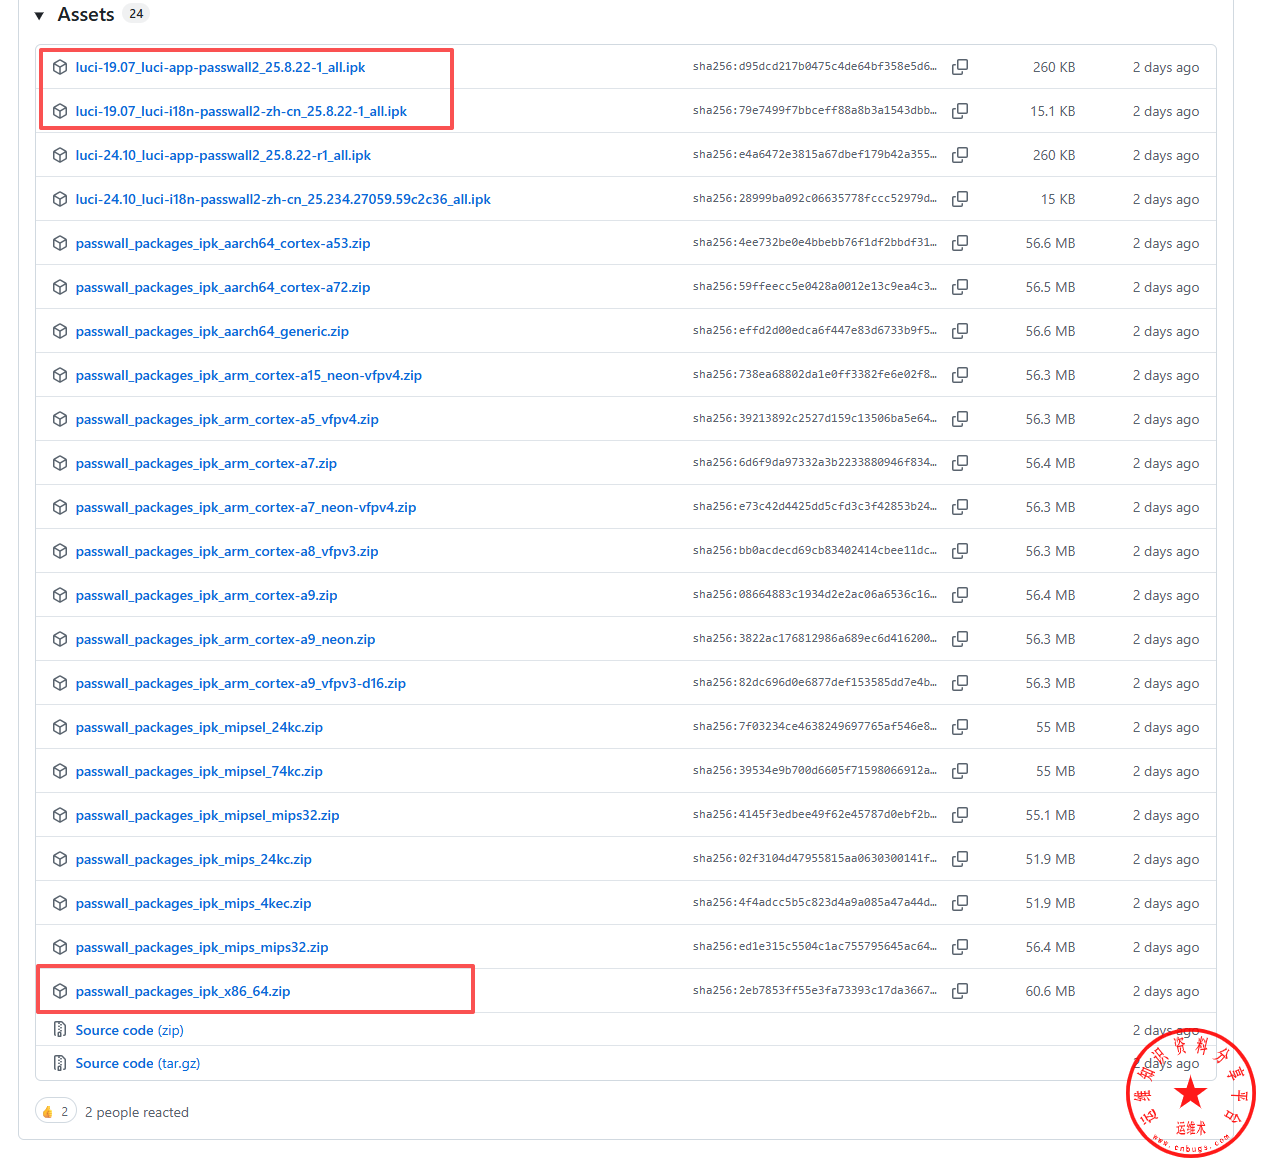Open passwall_packages_ipk_aarch64_generic.zip link
Image resolution: width=1261 pixels, height=1158 pixels.
coord(212,331)
